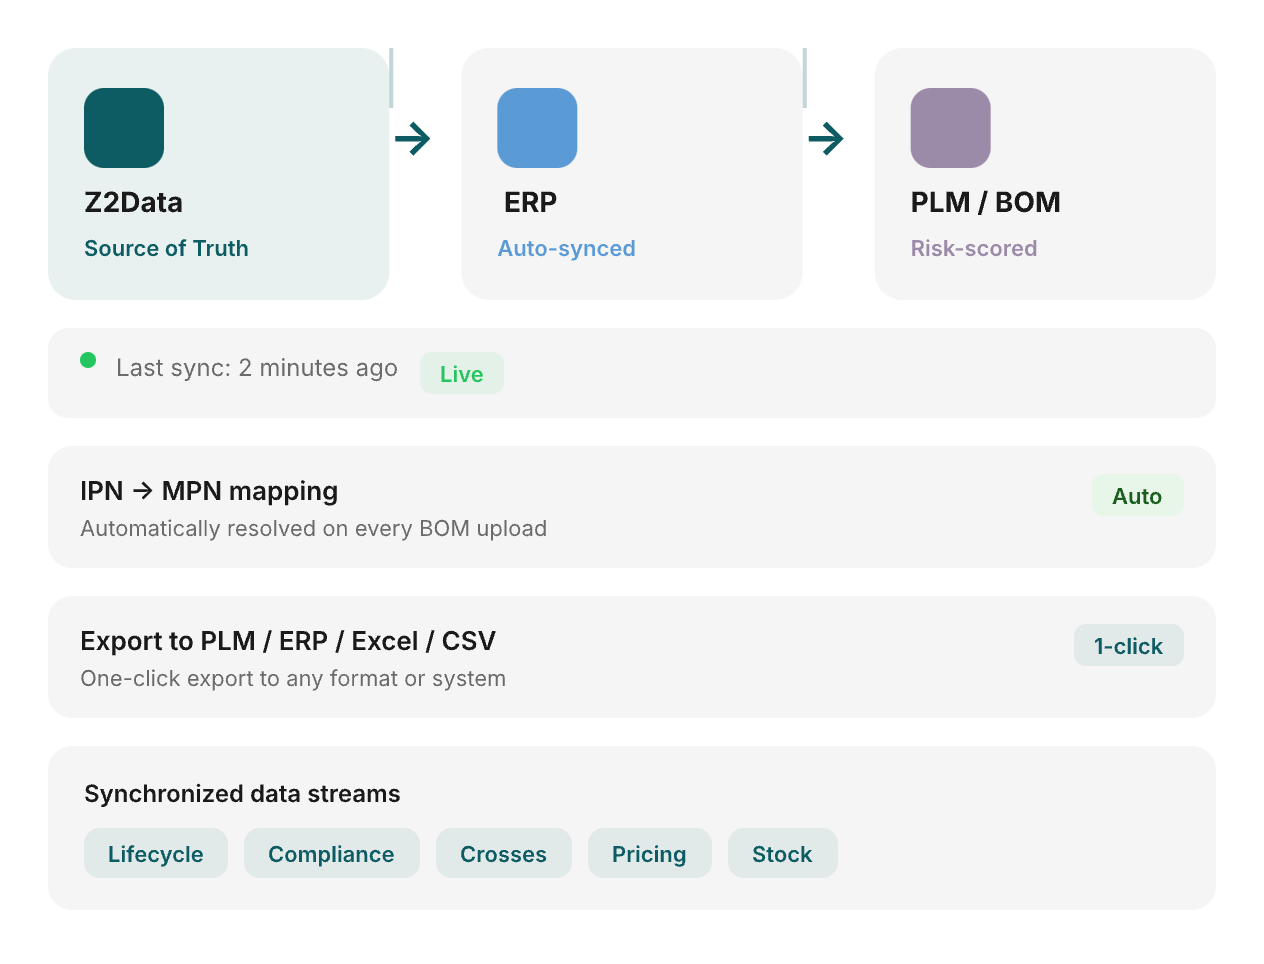Click Export to PLM / ERP / Excel / CSV heading

click(x=288, y=641)
